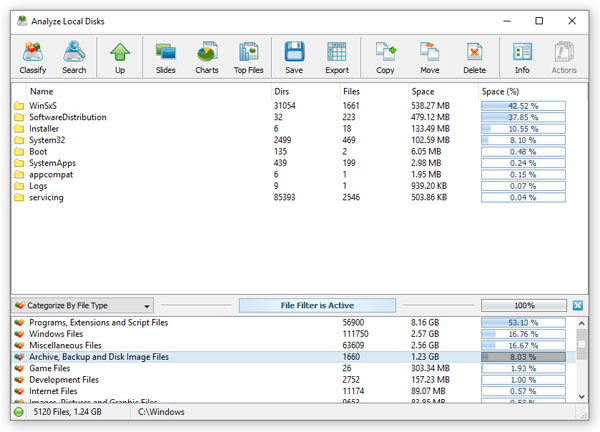Viewport: 600px width, 432px height.
Task: Select the Boot folder icon
Action: click(19, 152)
